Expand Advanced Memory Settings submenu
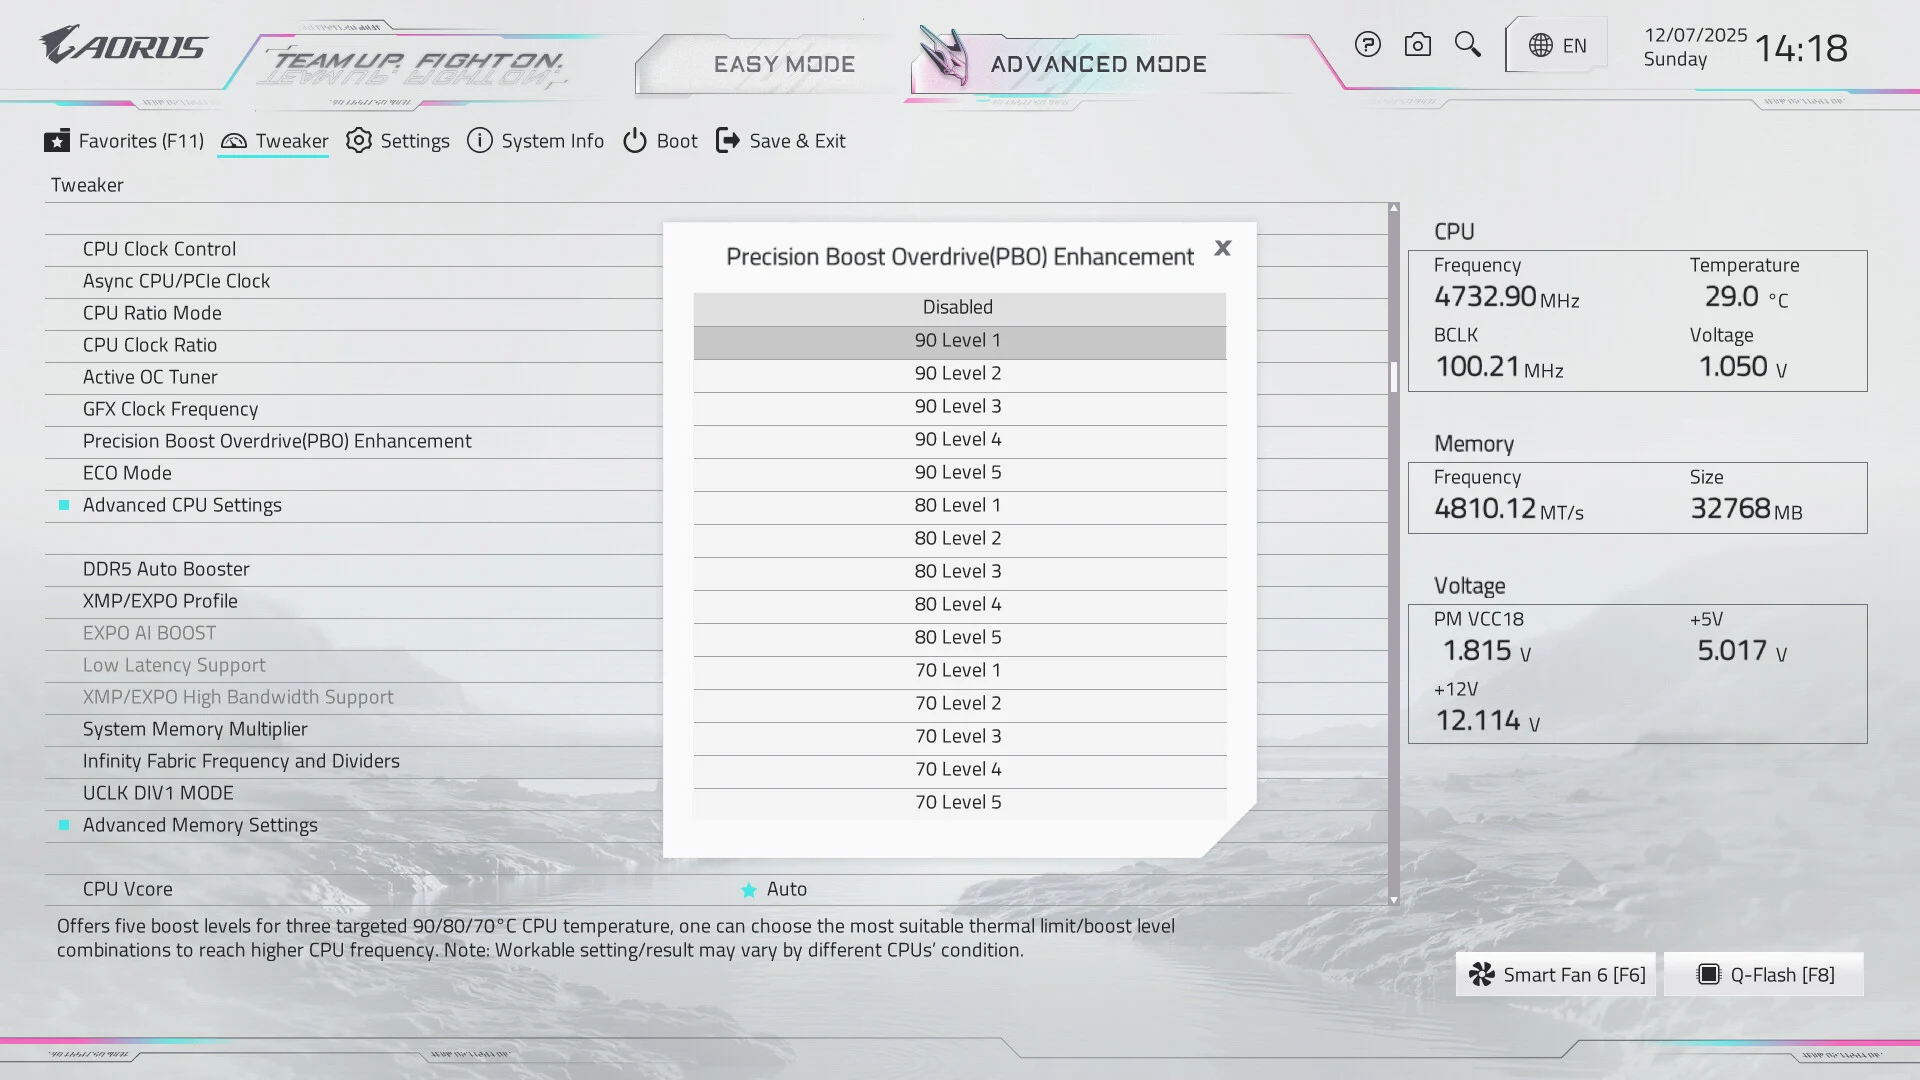 (x=200, y=825)
